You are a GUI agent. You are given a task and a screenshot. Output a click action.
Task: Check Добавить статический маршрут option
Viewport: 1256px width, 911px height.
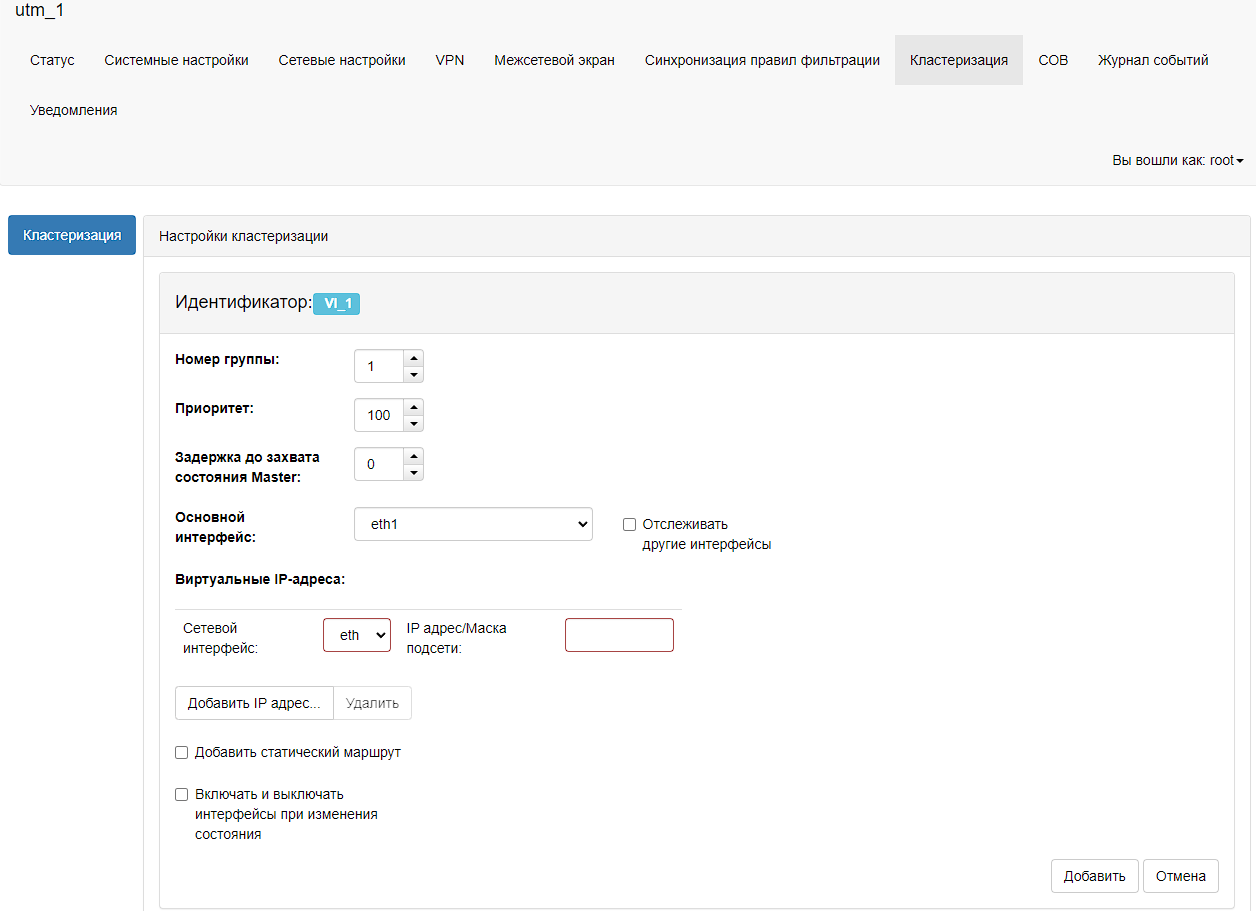182,752
